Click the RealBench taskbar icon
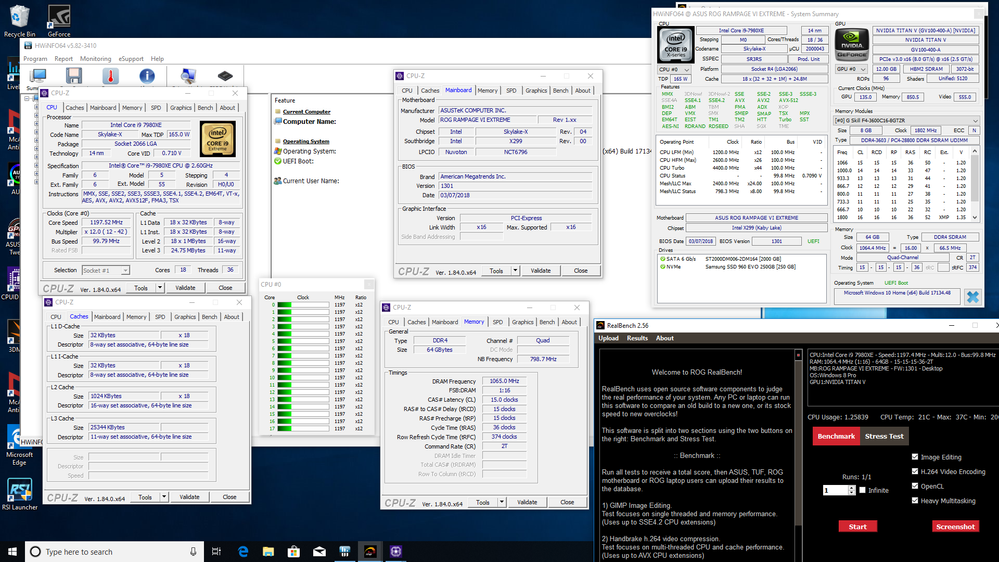 click(x=370, y=552)
